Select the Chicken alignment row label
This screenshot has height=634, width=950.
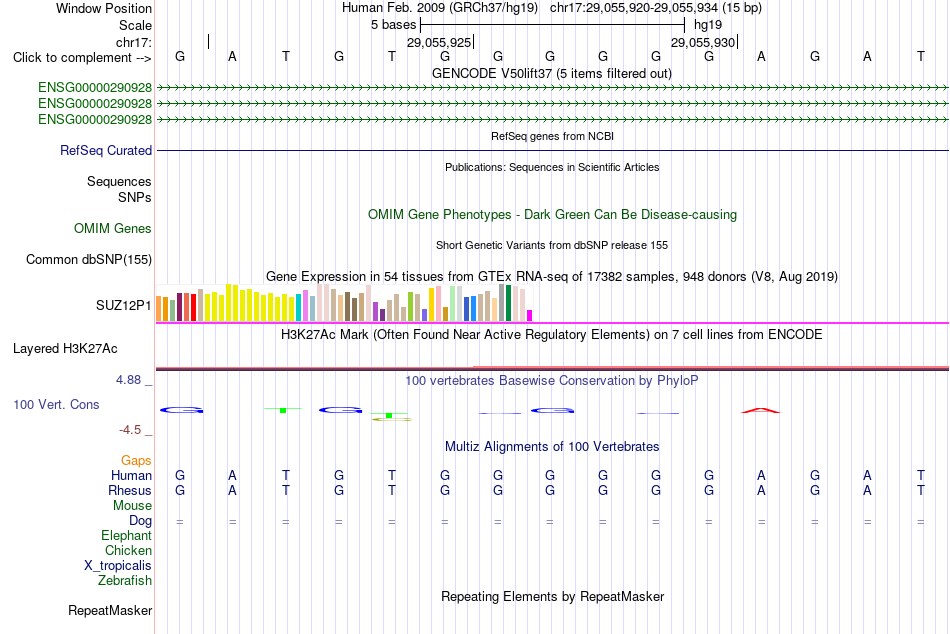click(x=128, y=550)
